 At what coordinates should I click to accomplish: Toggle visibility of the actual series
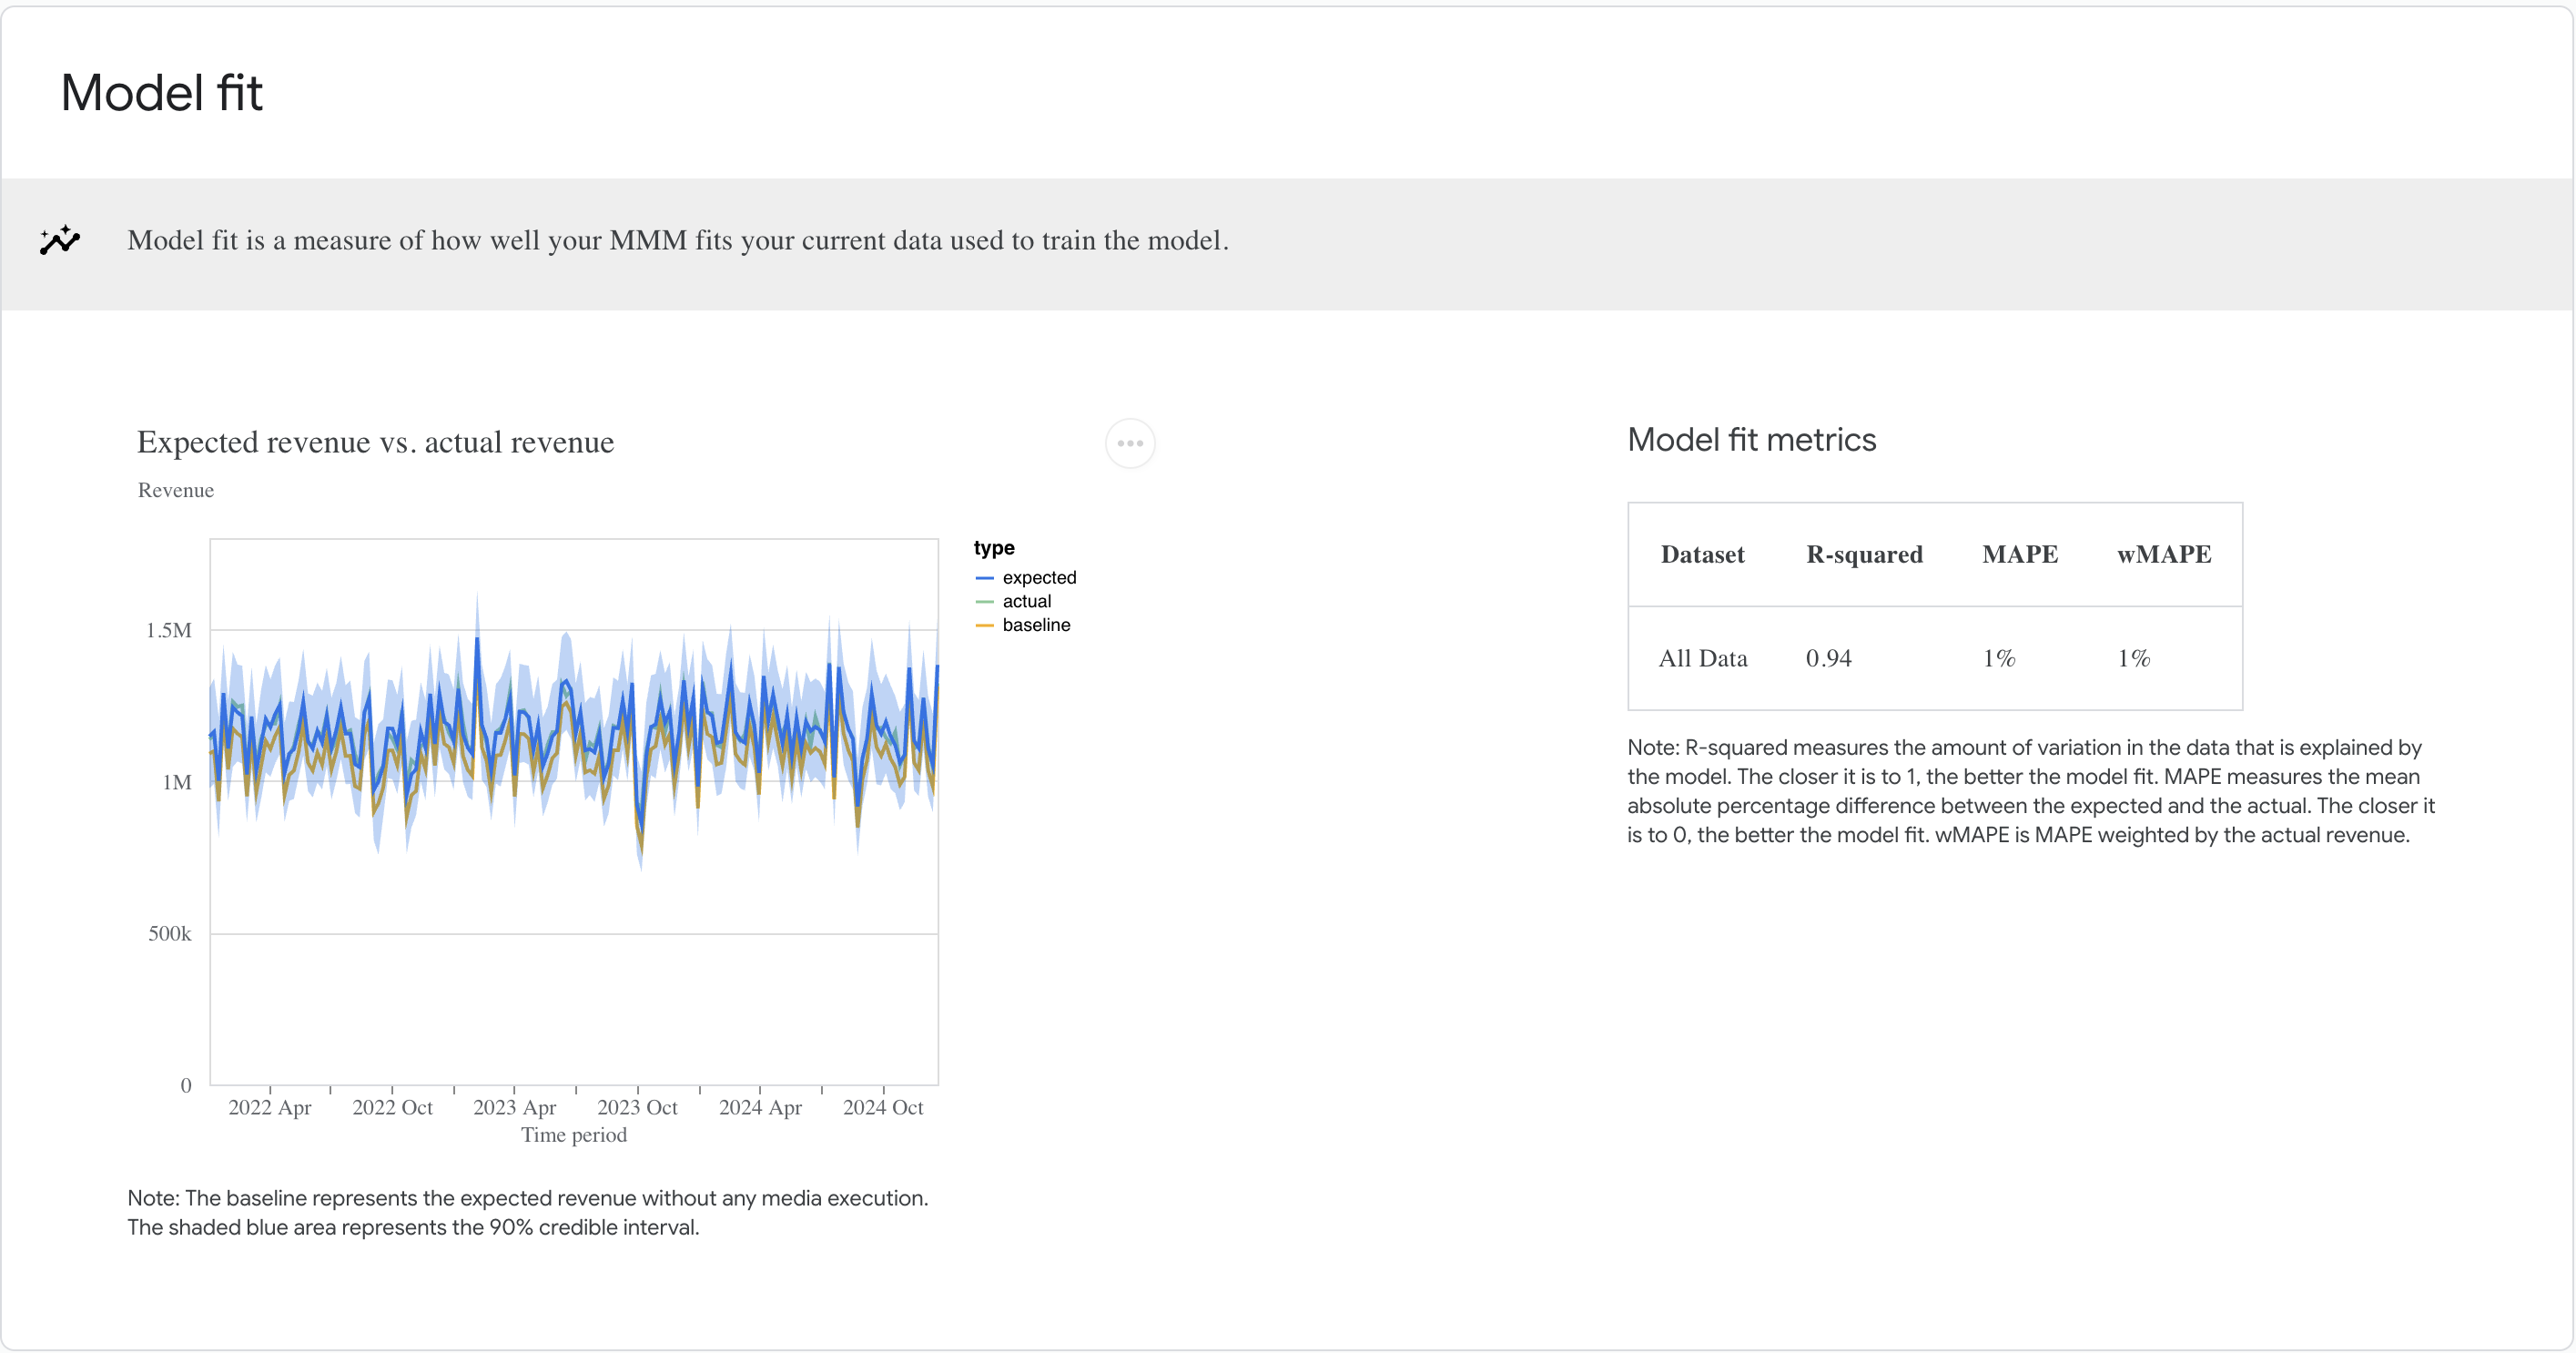pyautogui.click(x=1027, y=601)
